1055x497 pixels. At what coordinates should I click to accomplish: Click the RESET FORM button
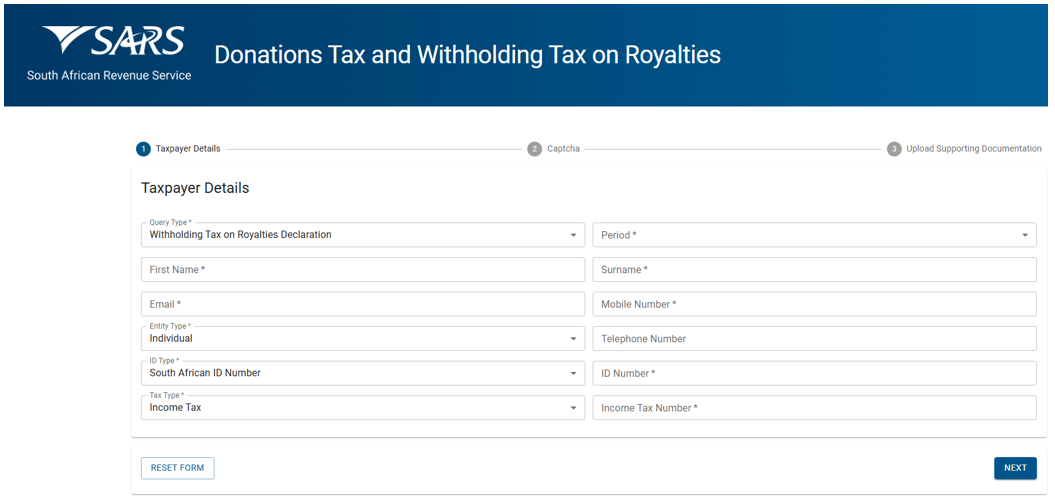(x=178, y=468)
